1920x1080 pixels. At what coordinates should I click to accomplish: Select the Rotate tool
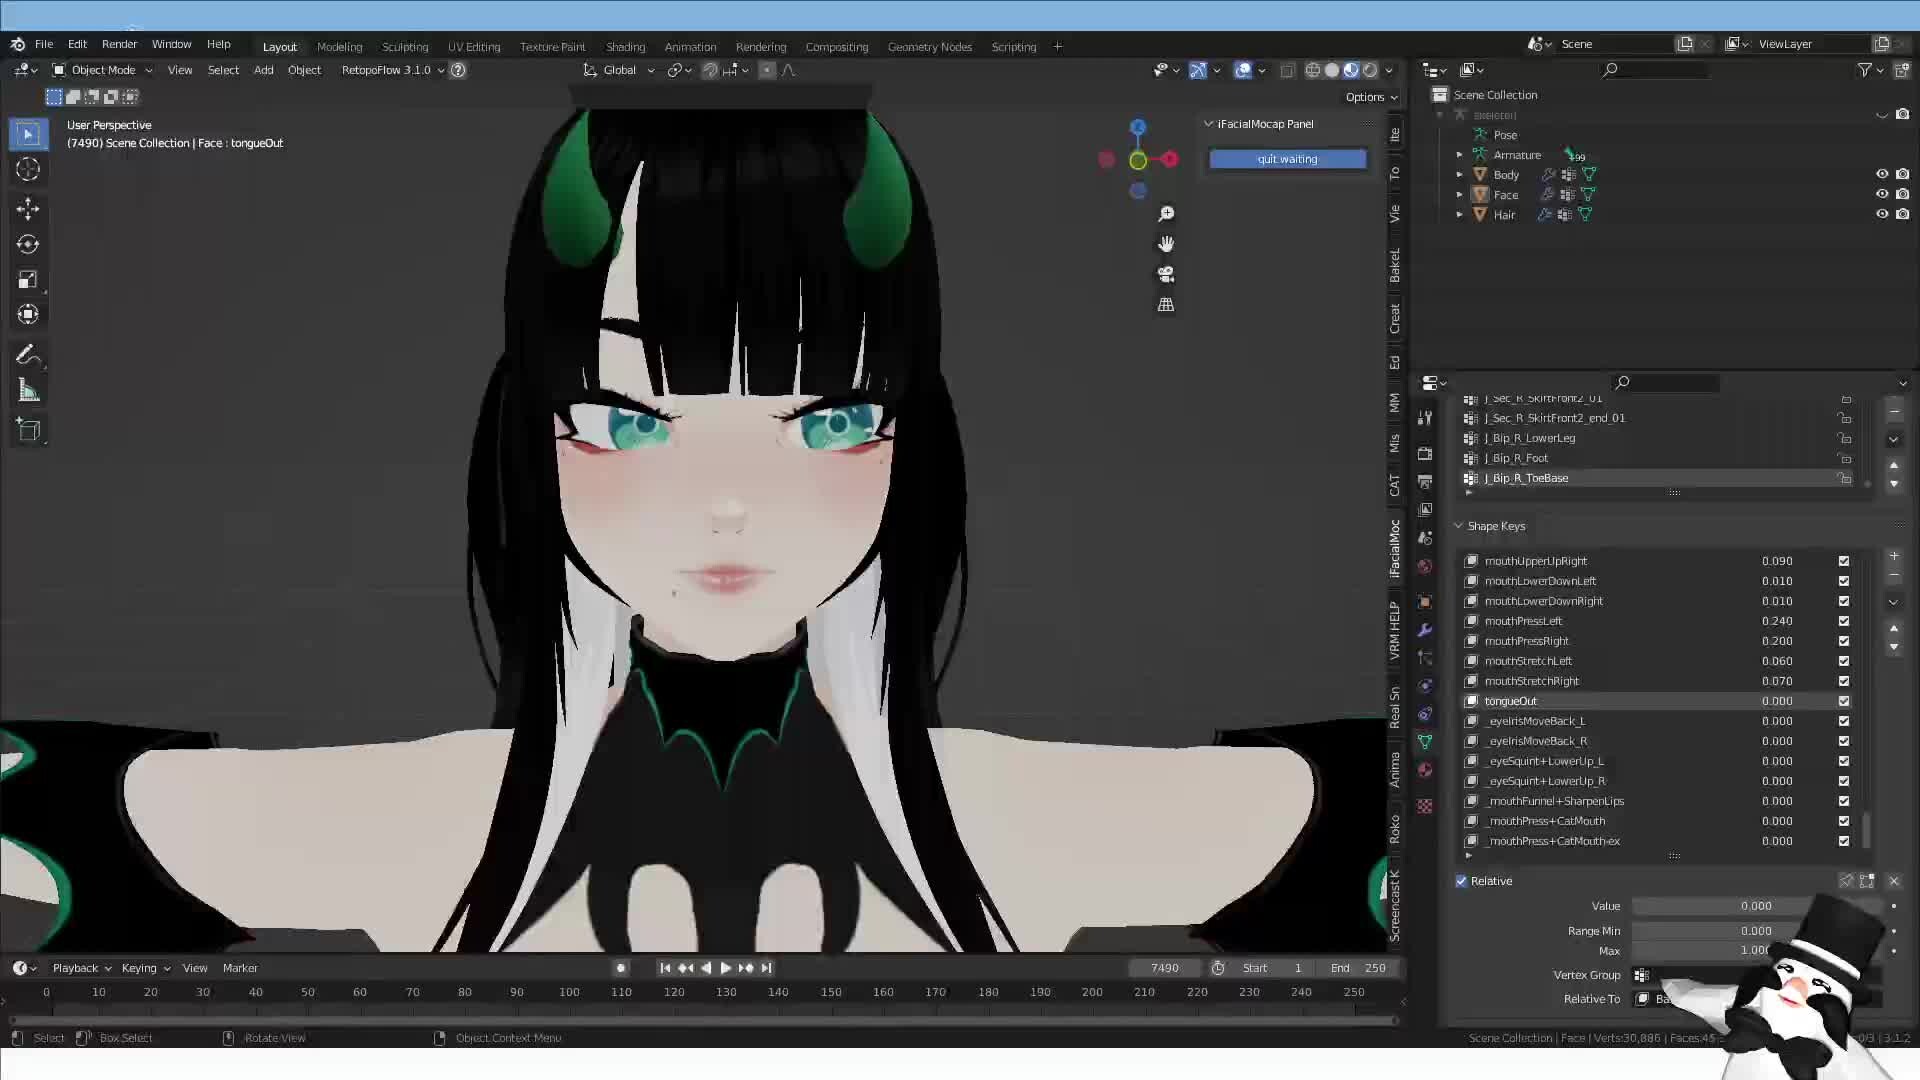[27, 243]
